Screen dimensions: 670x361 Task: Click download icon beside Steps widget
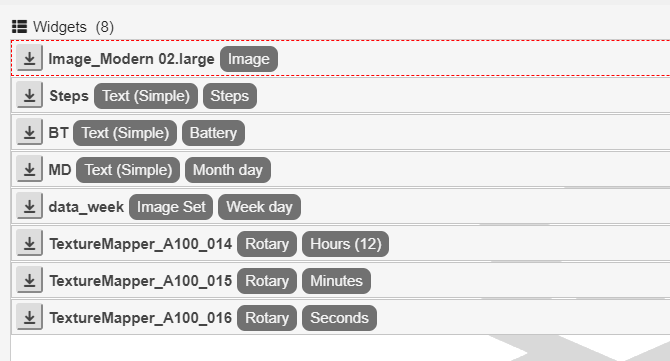[29, 95]
